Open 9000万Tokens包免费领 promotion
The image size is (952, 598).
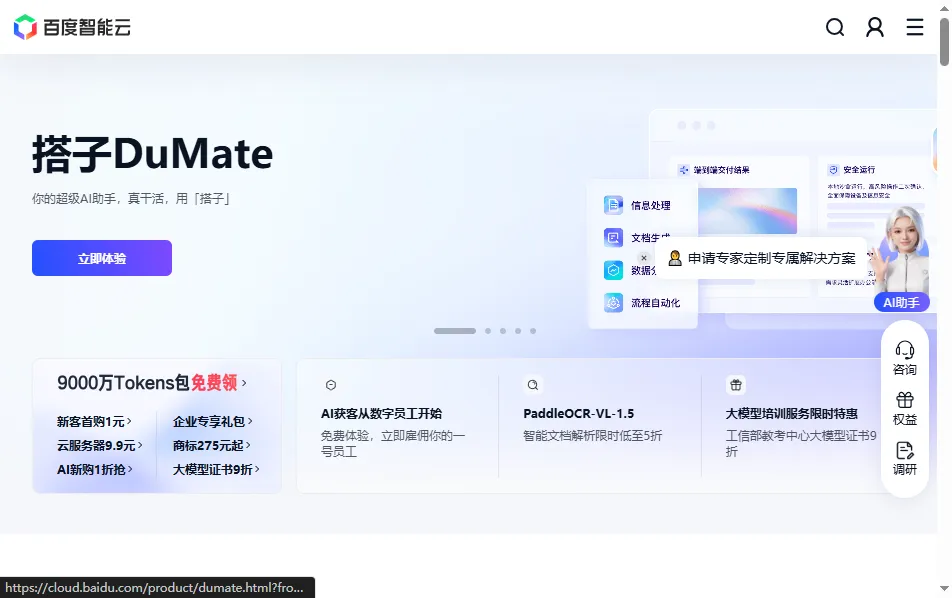tap(152, 382)
